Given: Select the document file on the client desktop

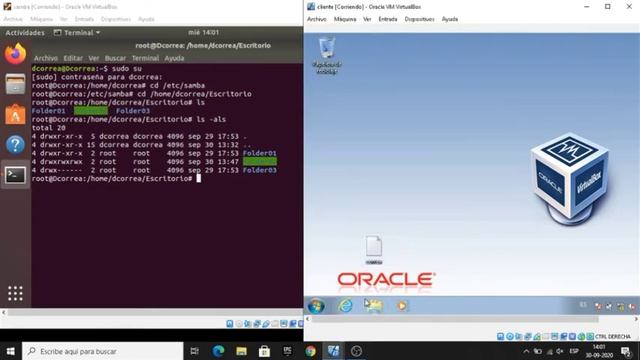Looking at the screenshot, I should (x=374, y=250).
